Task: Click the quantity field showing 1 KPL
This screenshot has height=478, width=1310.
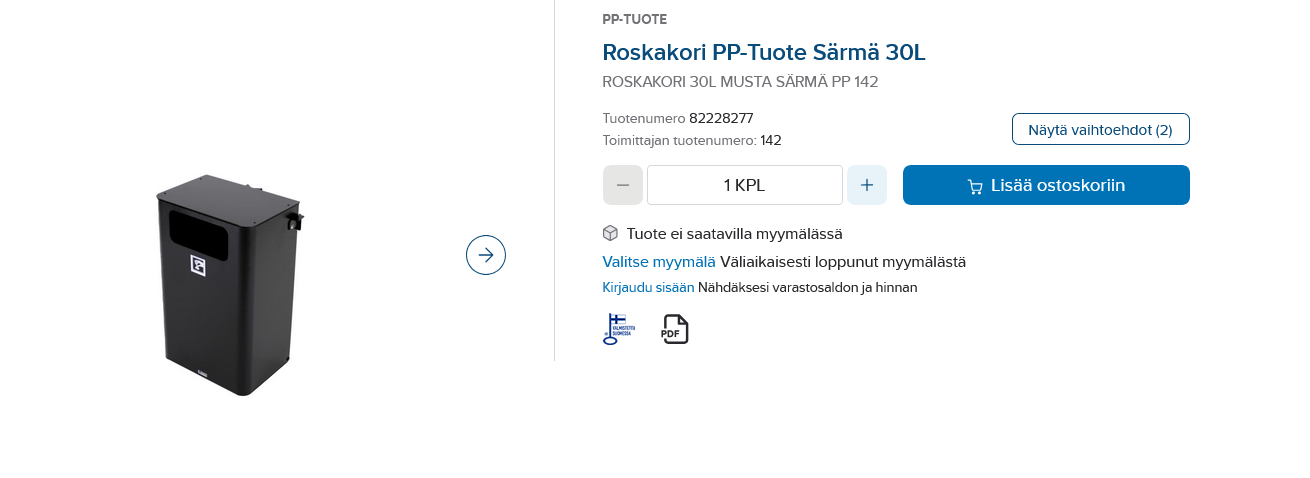Action: [x=745, y=185]
